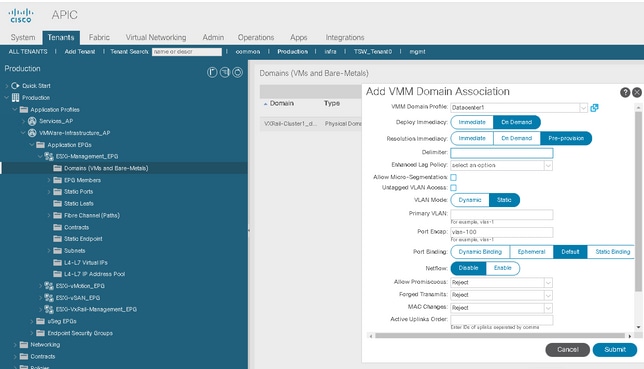The width and height of the screenshot is (644, 369).
Task: Open the Integrations tab
Action: [345, 37]
